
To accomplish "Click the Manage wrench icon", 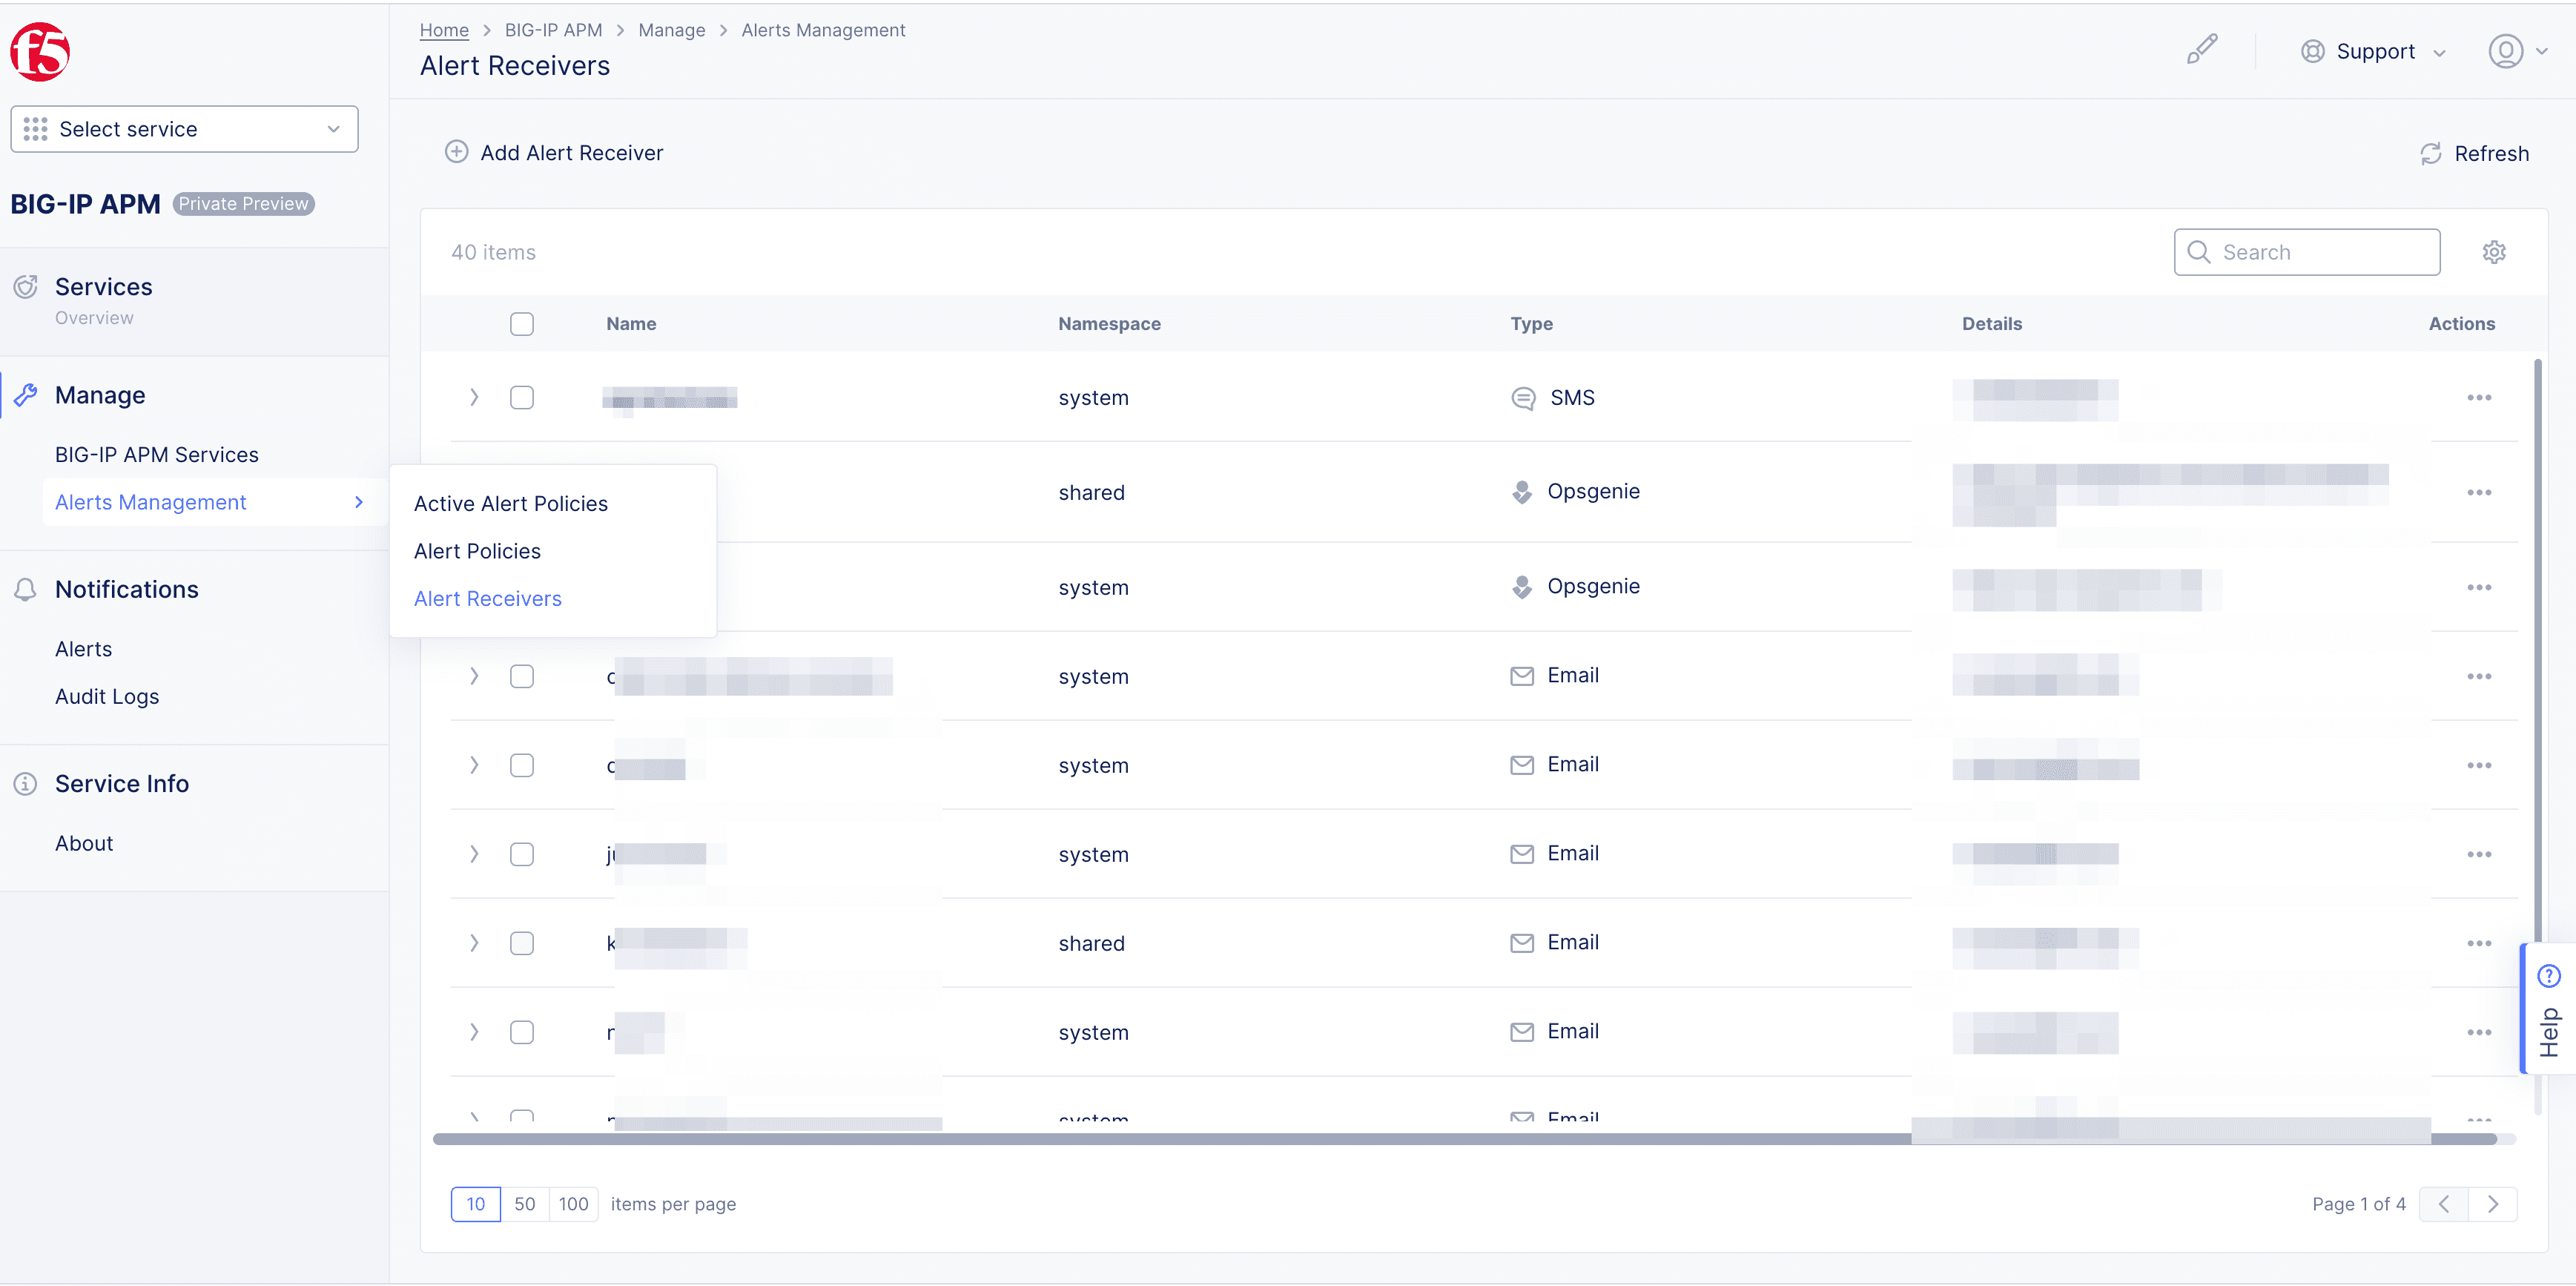I will pyautogui.click(x=26, y=395).
